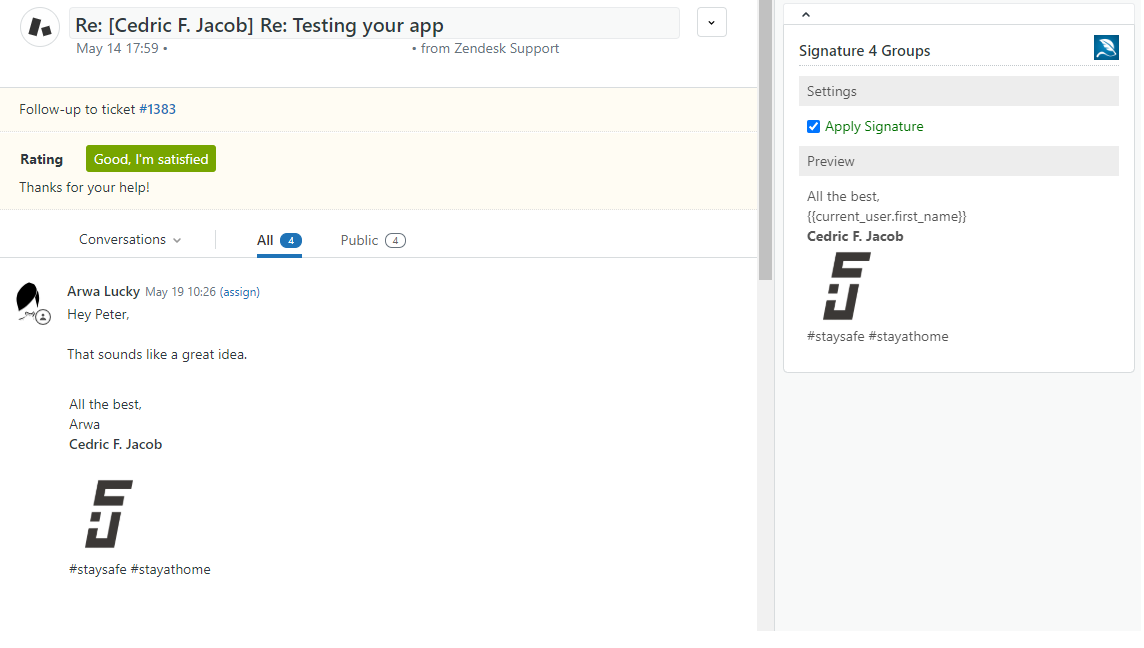This screenshot has width=1144, height=648.
Task: Switch to the All conversations tab
Action: (x=278, y=240)
